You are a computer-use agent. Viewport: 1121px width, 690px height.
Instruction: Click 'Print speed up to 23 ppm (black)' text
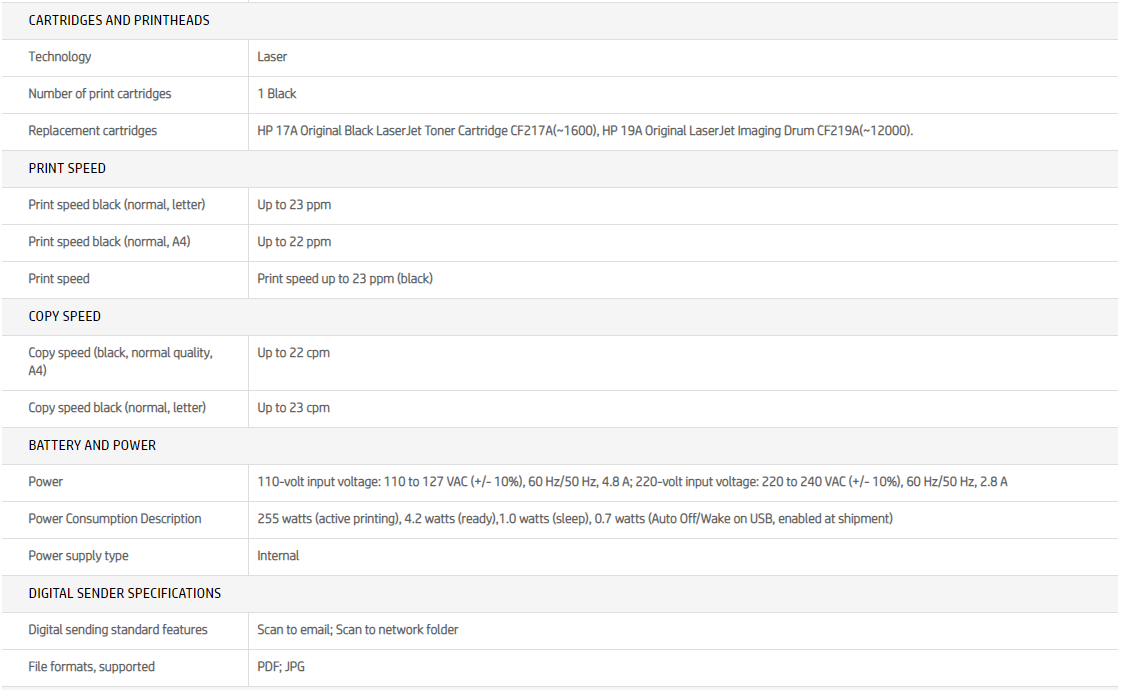[345, 279]
